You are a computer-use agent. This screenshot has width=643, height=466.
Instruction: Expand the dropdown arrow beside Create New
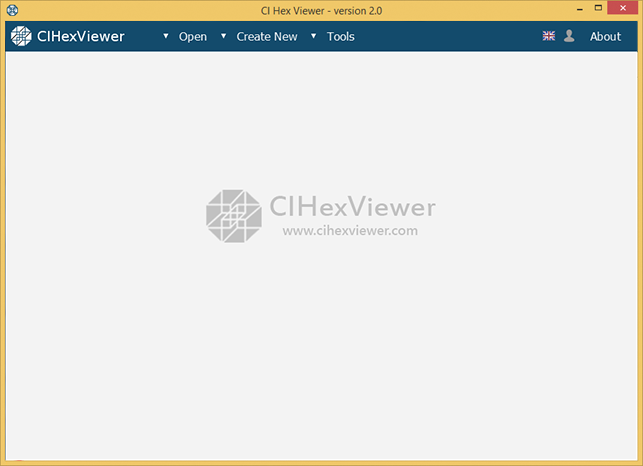223,36
